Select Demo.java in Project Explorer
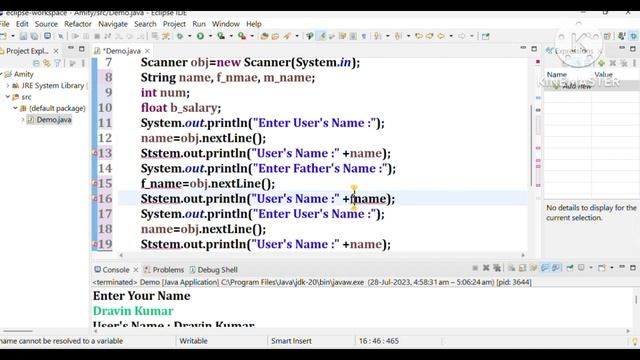640x360 pixels. tap(53, 120)
